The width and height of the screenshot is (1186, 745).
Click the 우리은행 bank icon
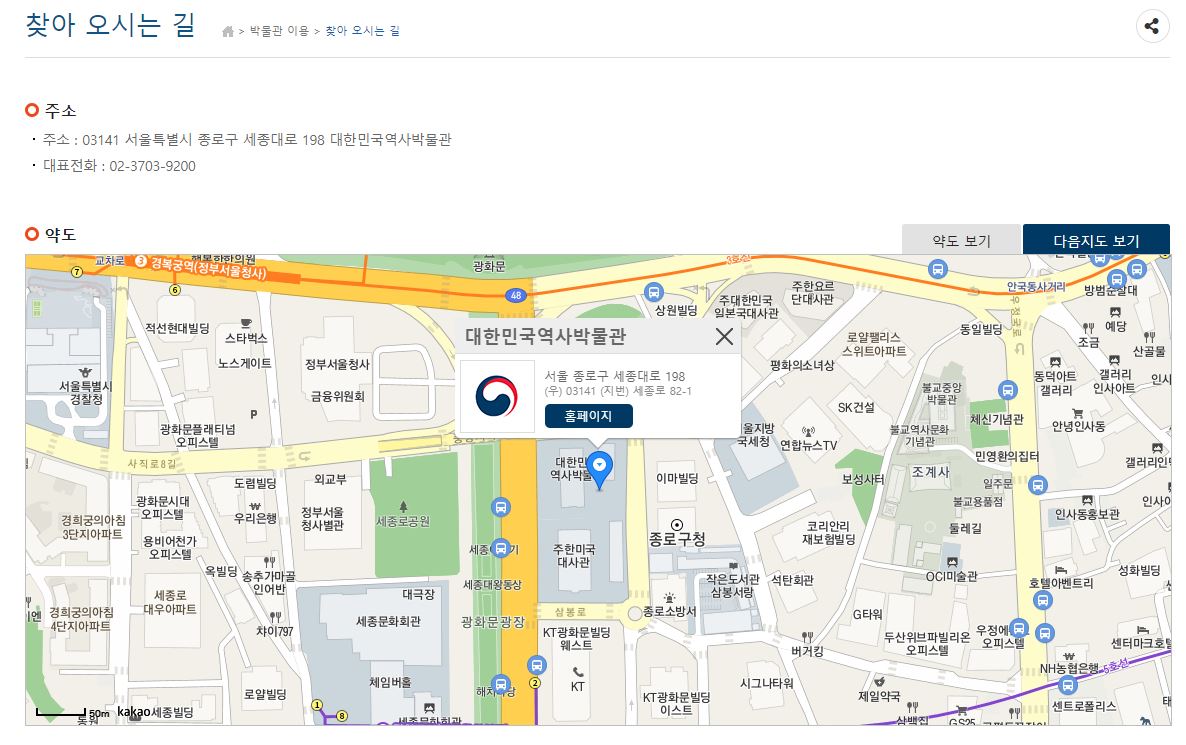[255, 505]
